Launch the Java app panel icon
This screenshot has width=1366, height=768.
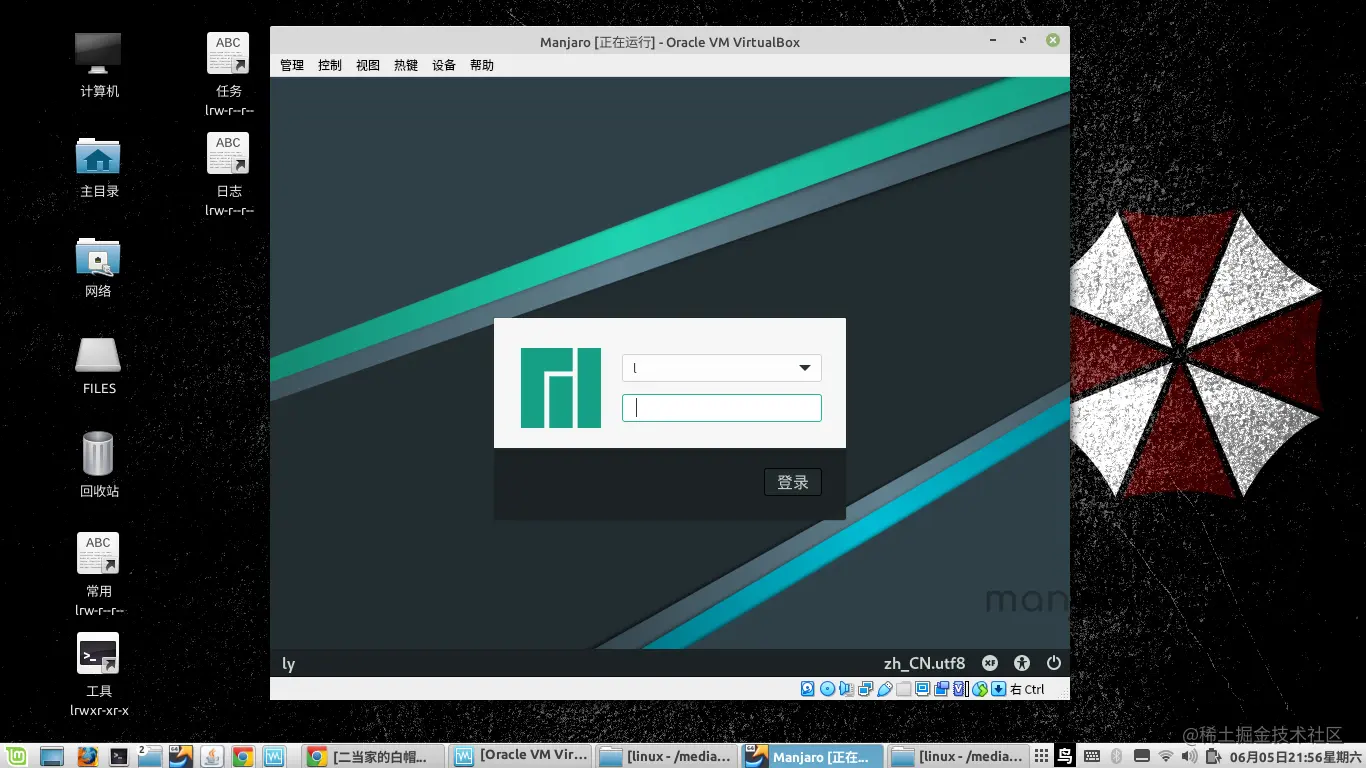coord(211,757)
